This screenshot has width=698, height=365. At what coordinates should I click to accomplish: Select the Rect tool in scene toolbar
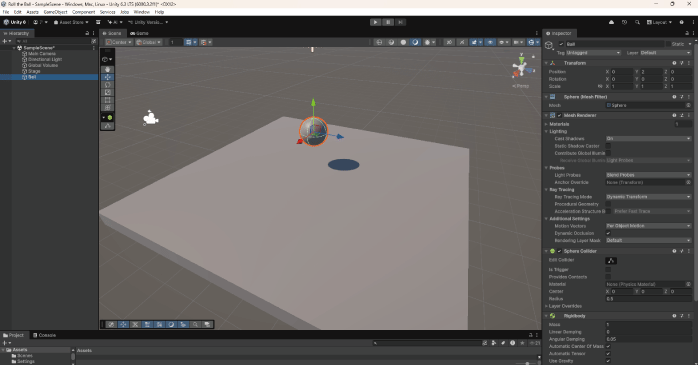(107, 100)
